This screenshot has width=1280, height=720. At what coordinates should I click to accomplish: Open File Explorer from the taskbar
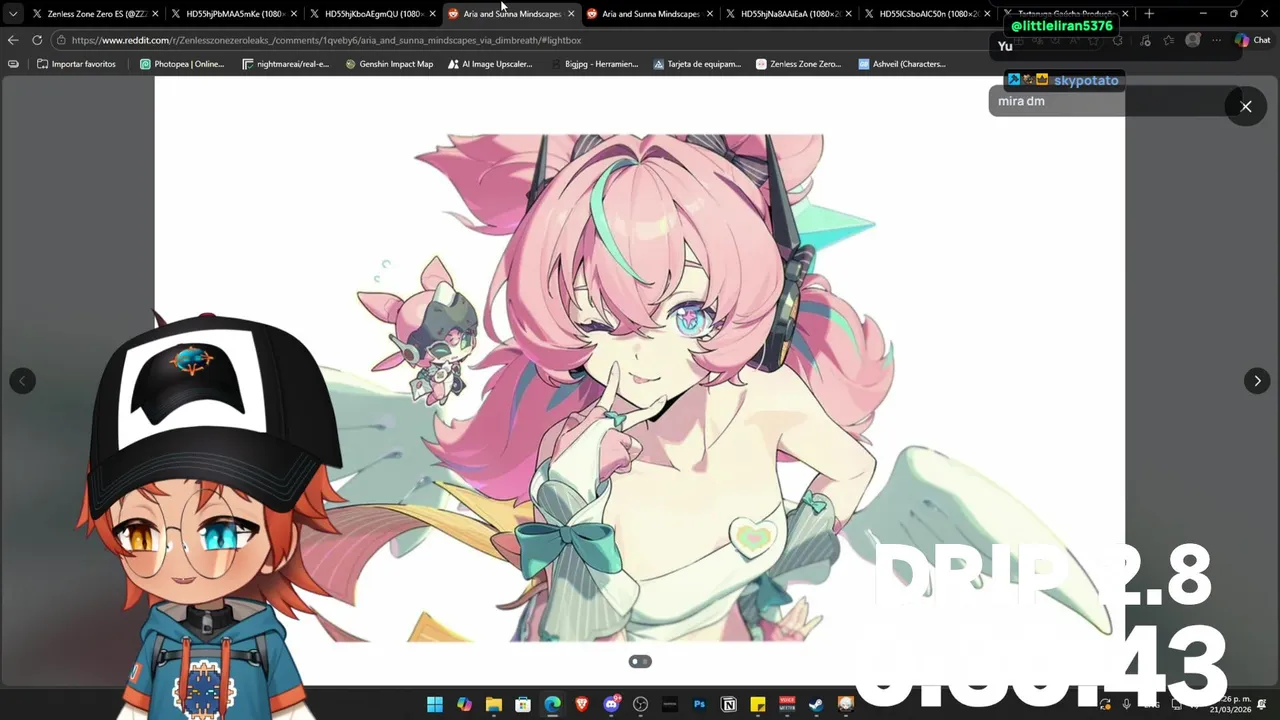tap(494, 705)
